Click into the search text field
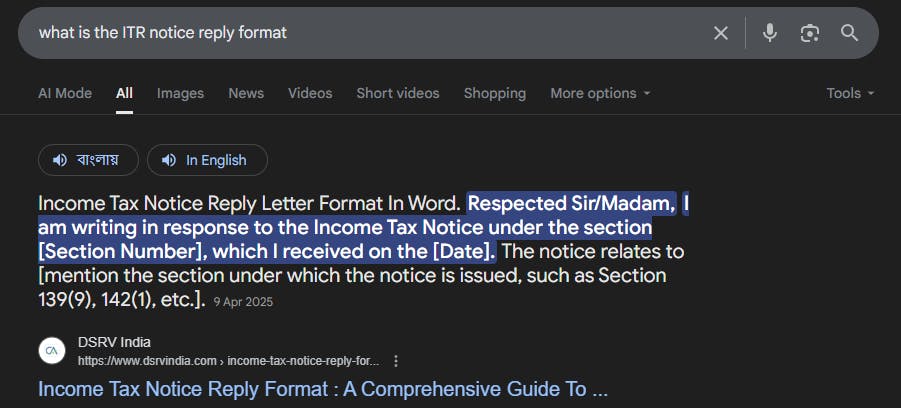 [360, 33]
